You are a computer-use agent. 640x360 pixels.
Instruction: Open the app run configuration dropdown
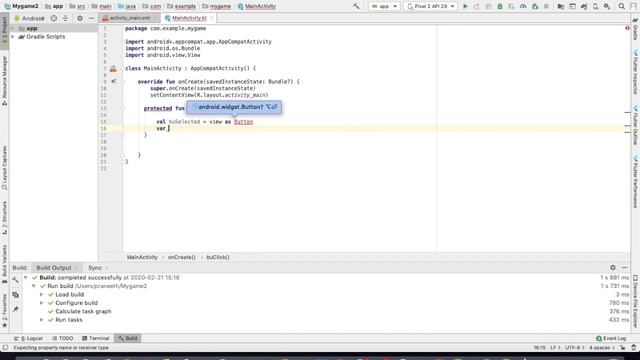tap(384, 6)
